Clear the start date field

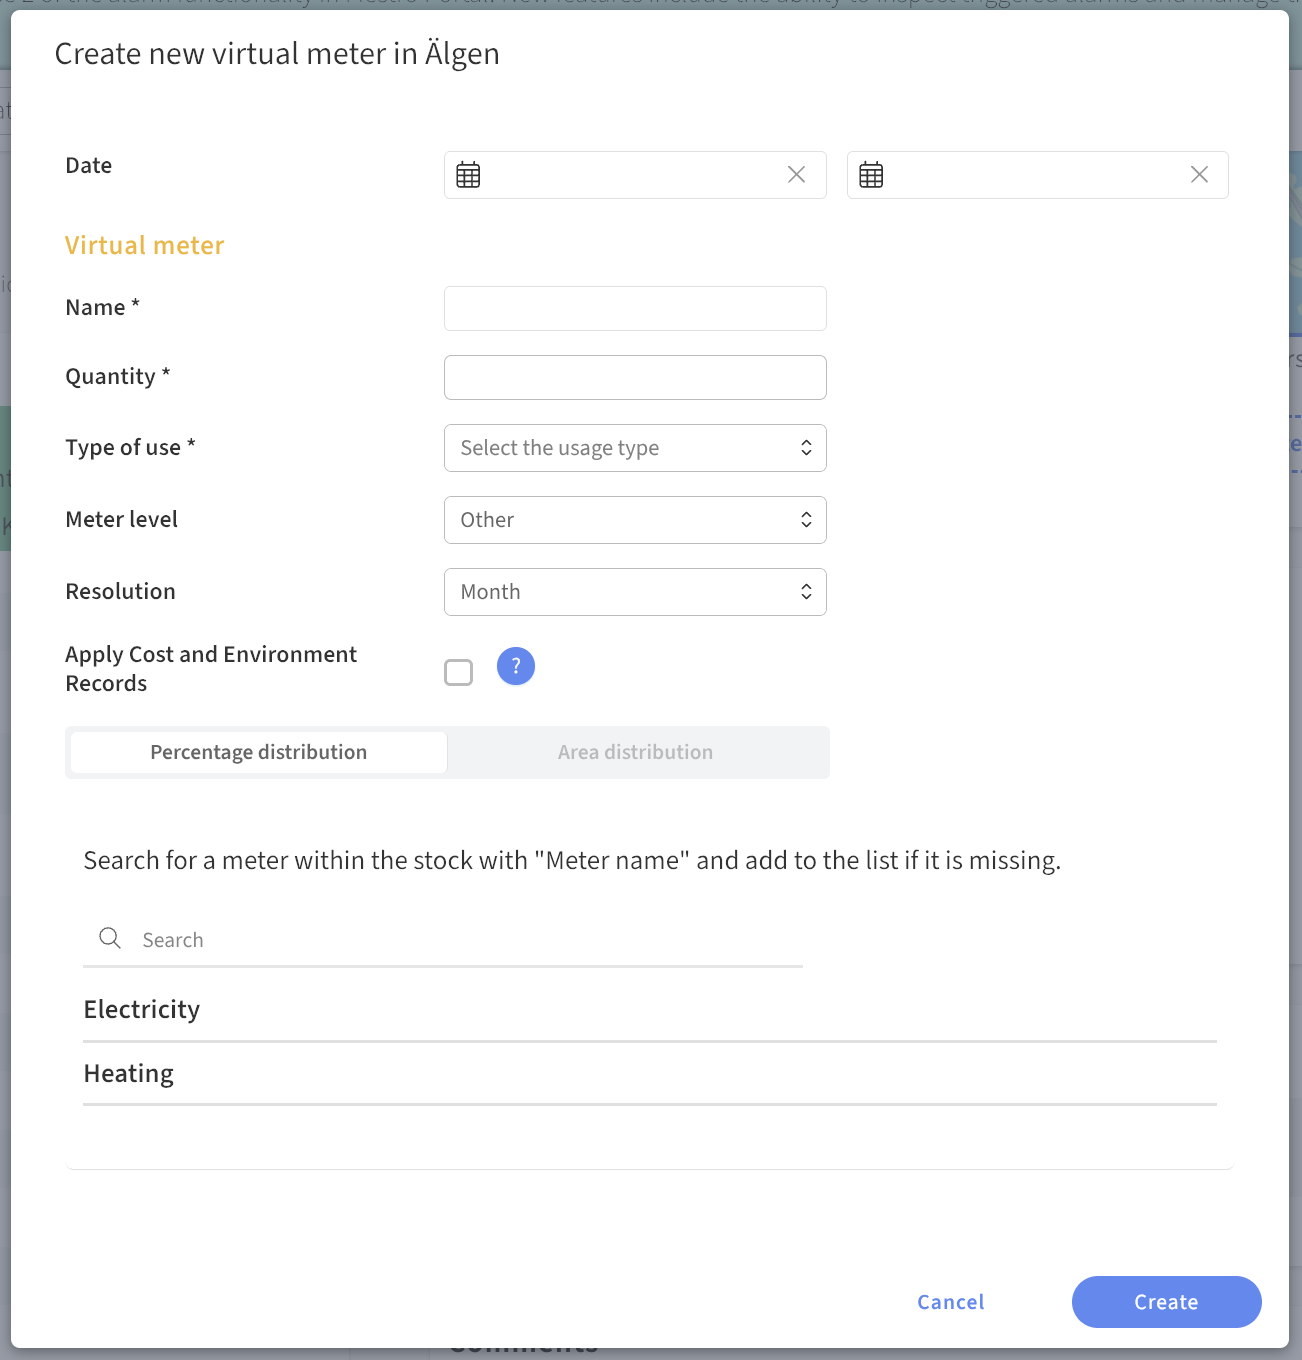796,175
